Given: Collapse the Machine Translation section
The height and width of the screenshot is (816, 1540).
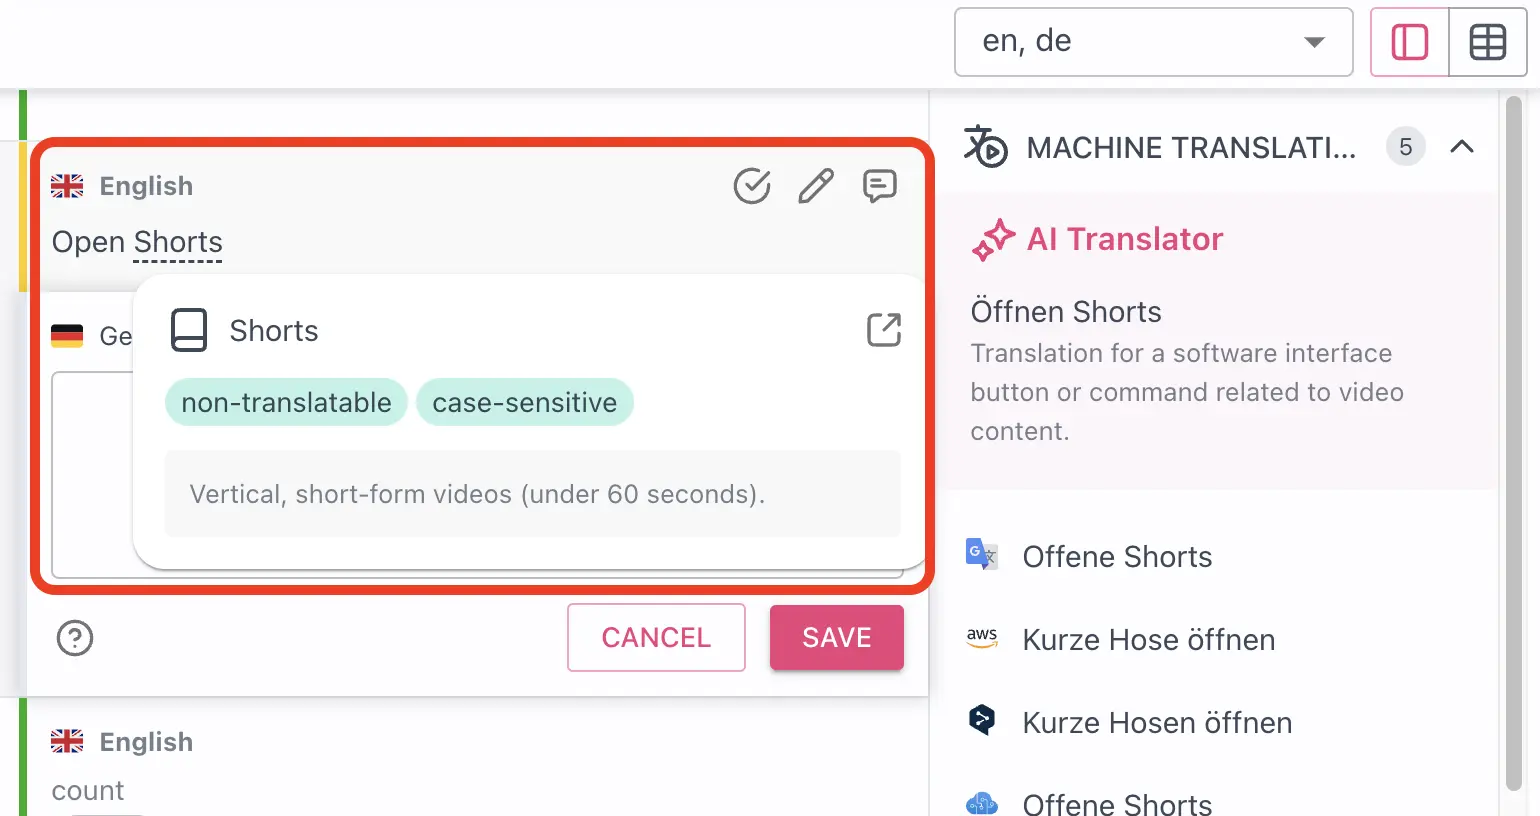Looking at the screenshot, I should point(1462,147).
